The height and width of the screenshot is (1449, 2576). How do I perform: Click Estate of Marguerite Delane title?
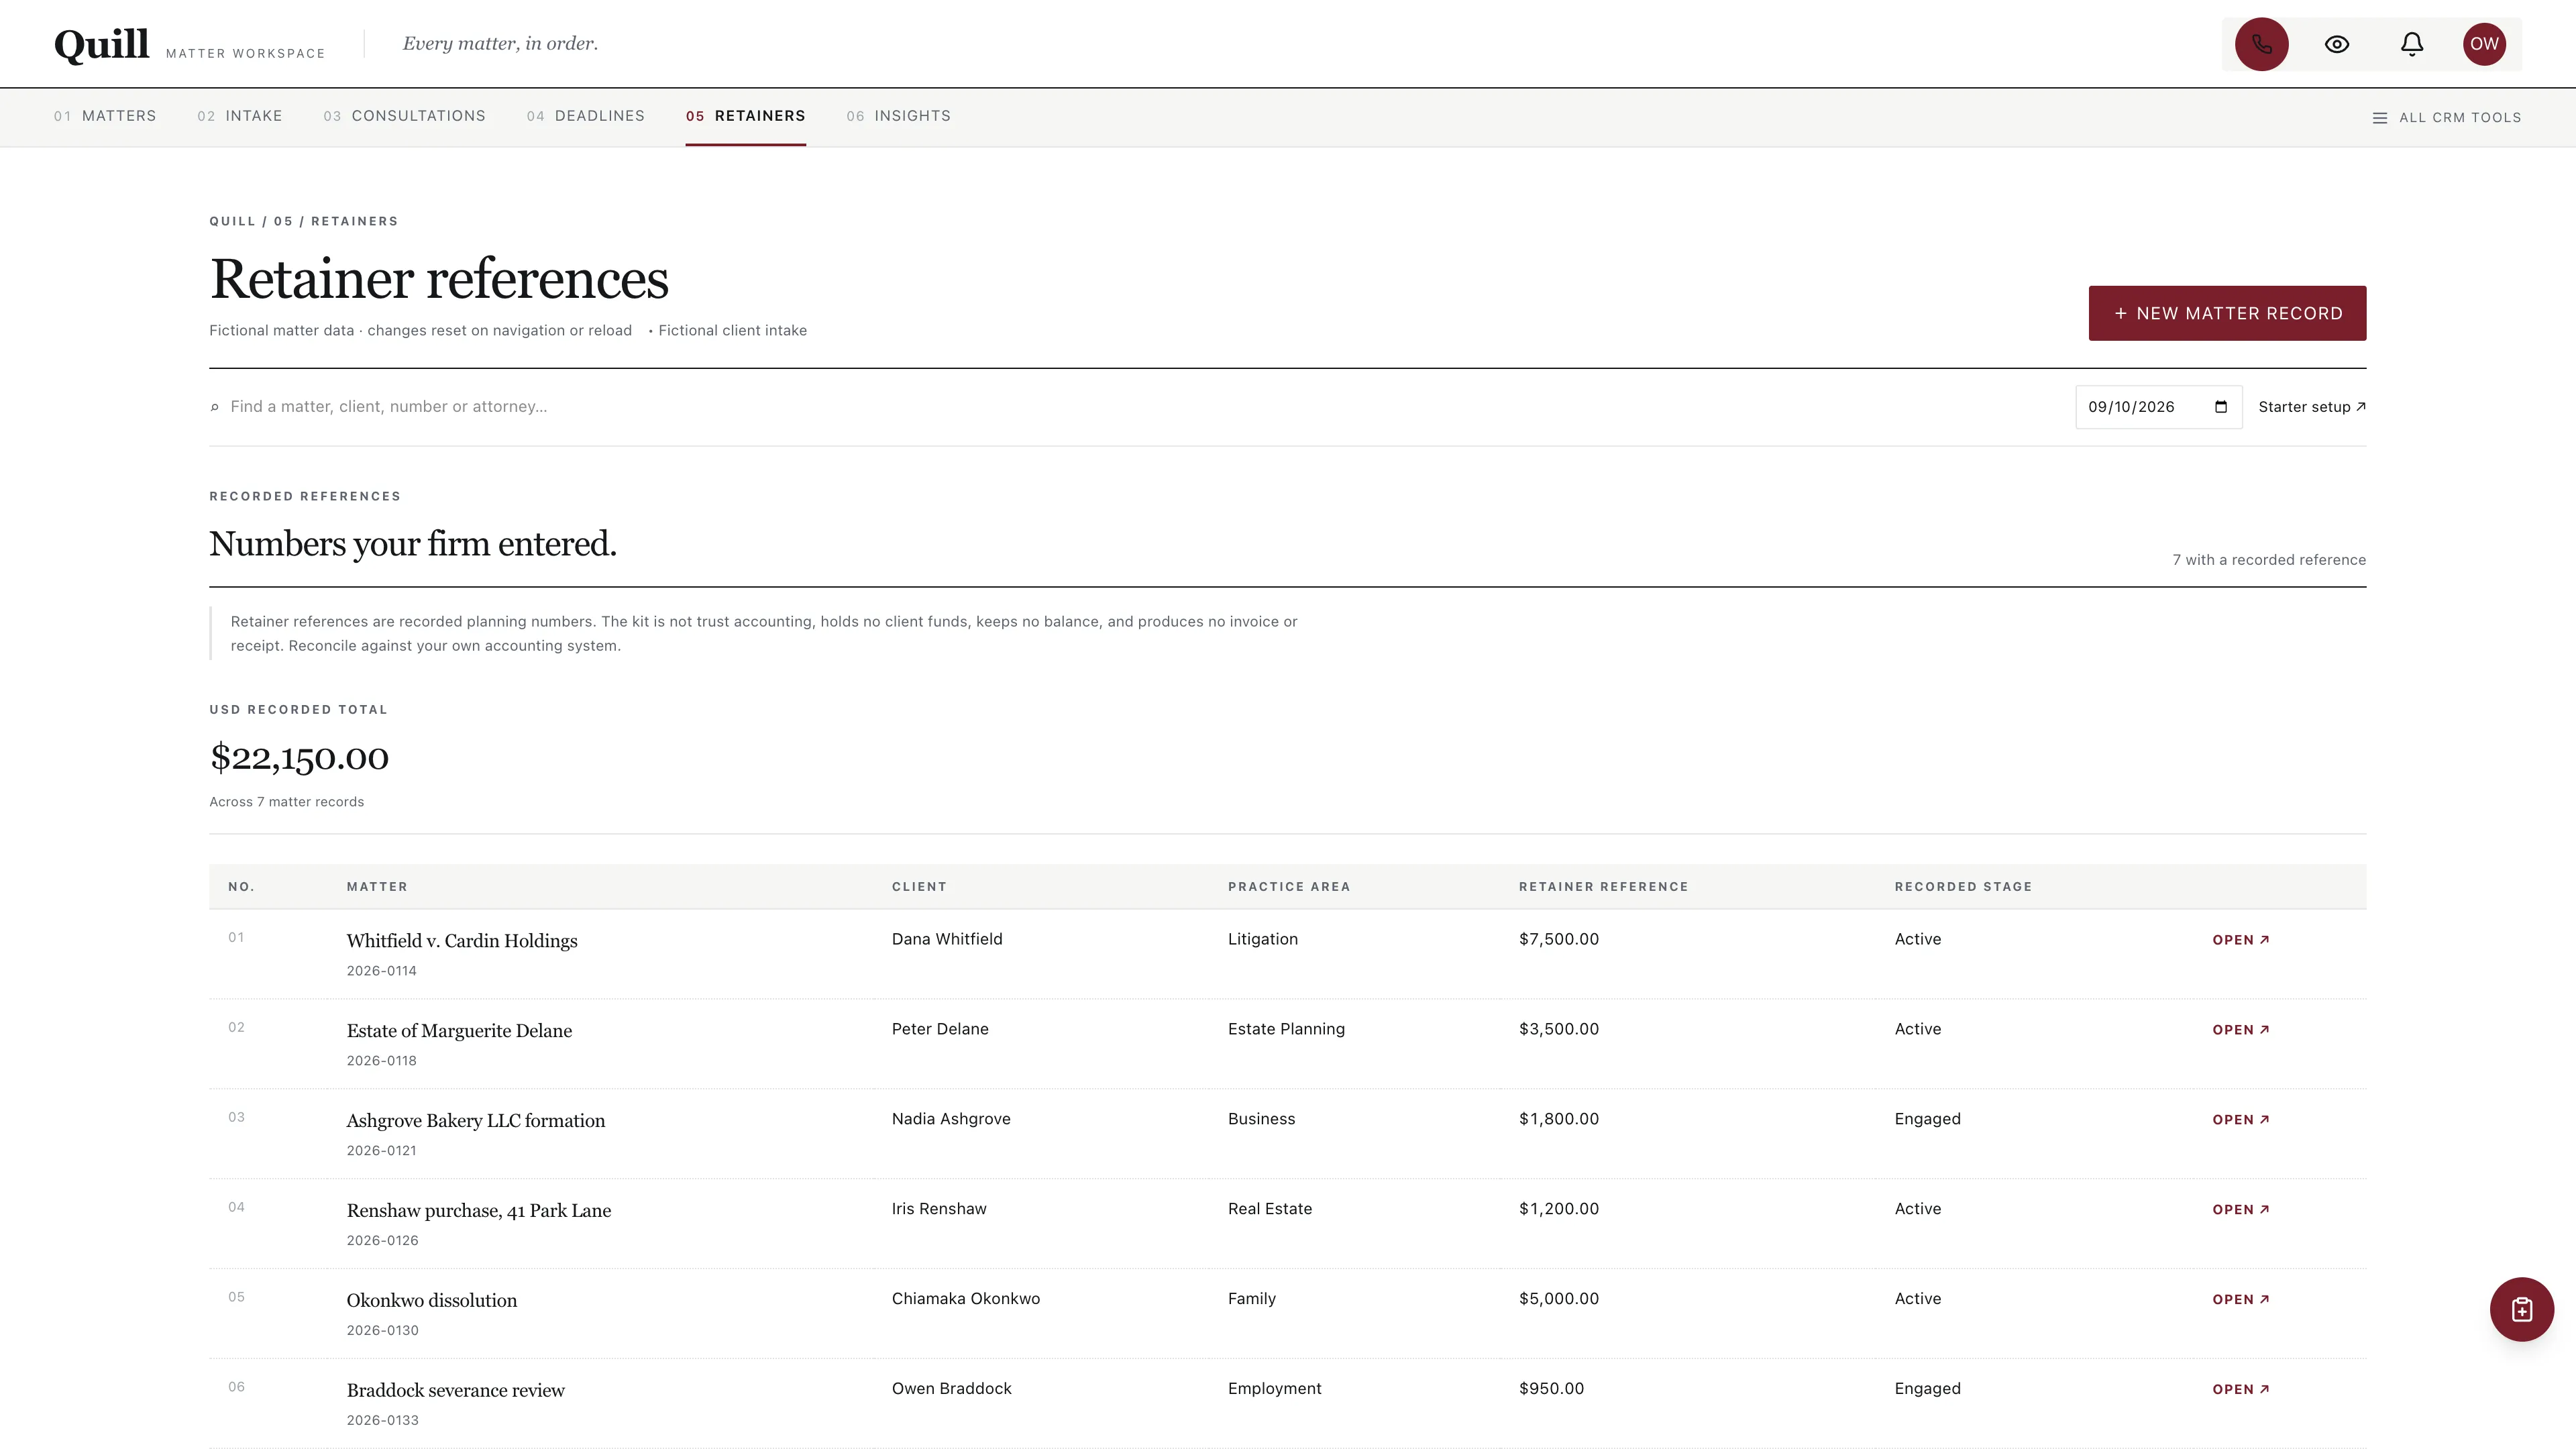coord(459,1031)
